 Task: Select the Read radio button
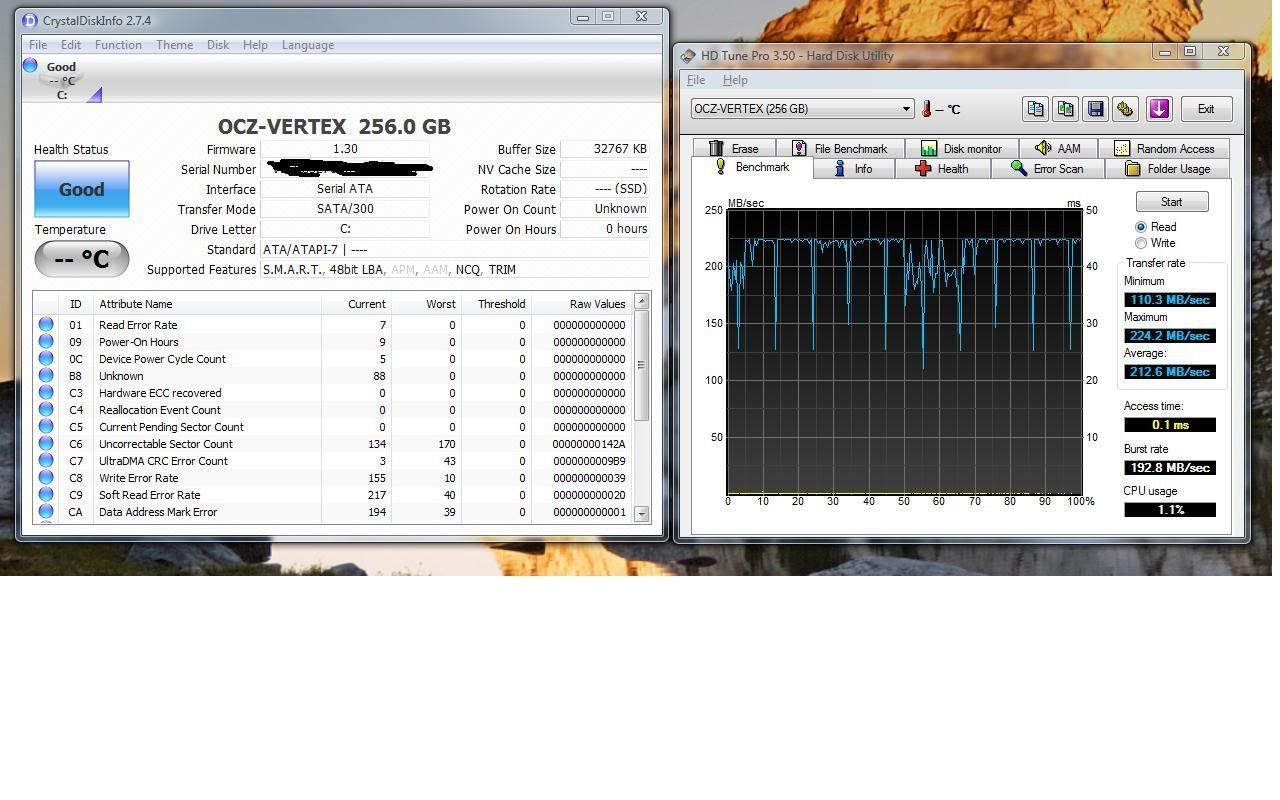(x=1141, y=227)
